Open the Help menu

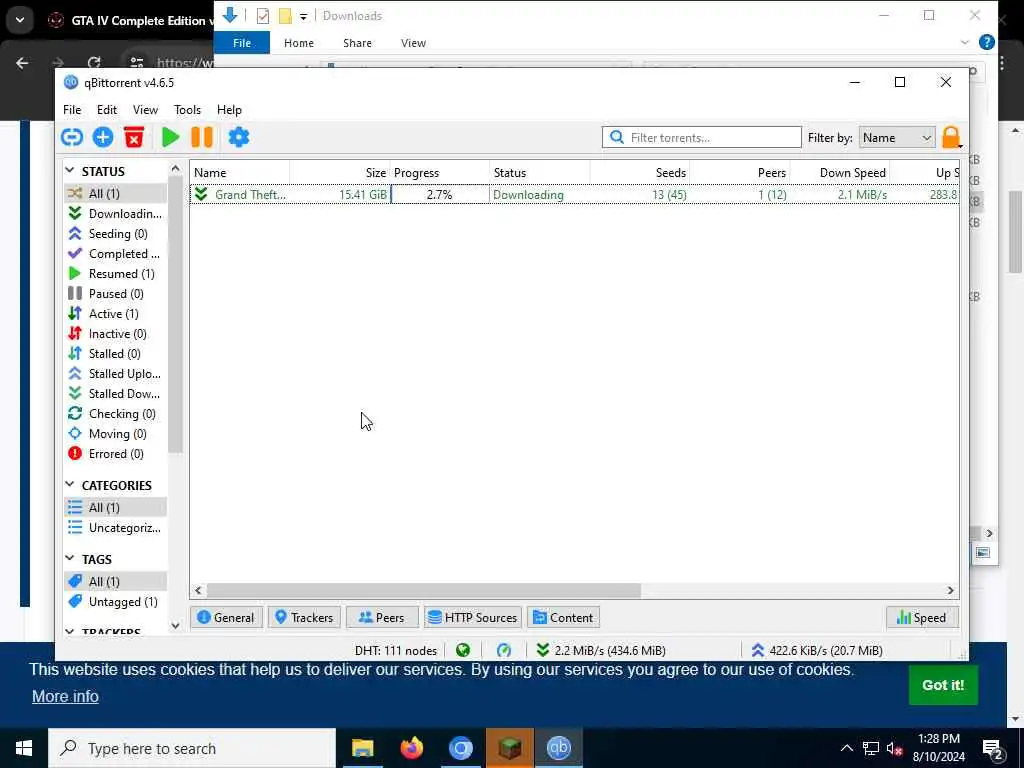[229, 110]
